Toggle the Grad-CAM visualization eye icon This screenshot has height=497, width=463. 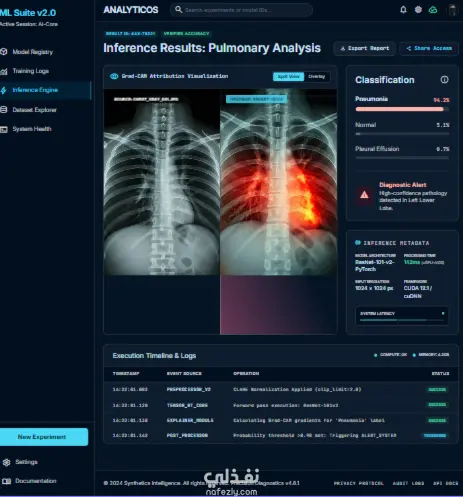point(114,76)
